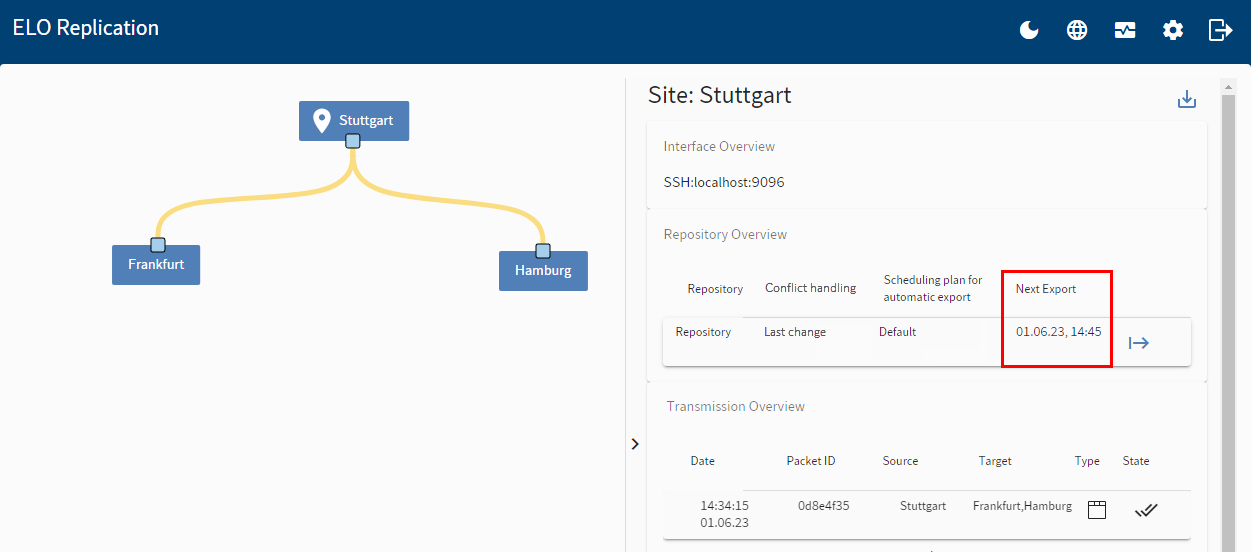
Task: Click the connector port on Frankfurt node
Action: coord(157,245)
